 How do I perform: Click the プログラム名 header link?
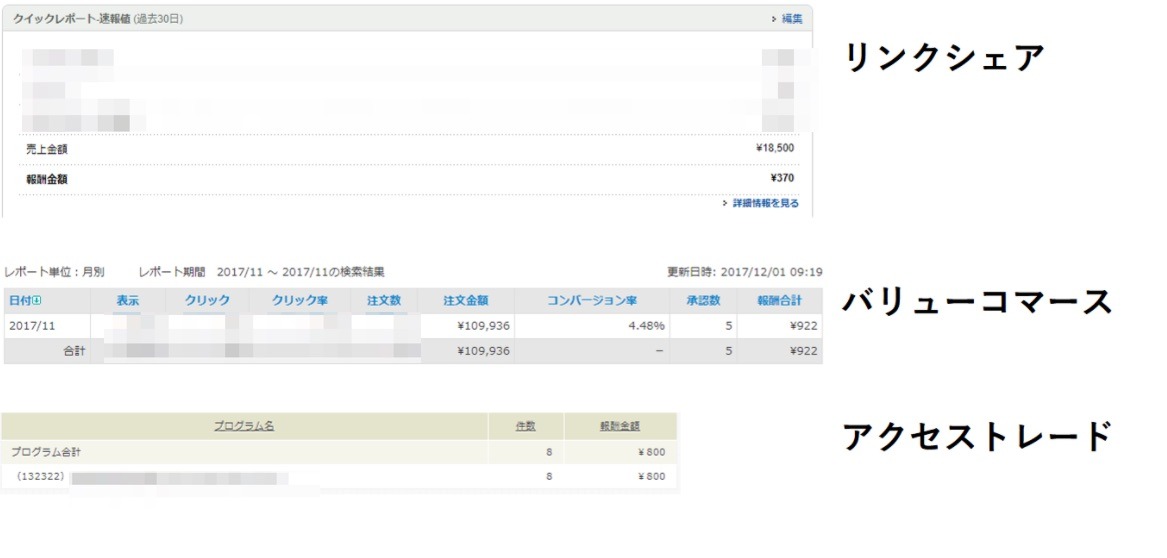tap(243, 426)
